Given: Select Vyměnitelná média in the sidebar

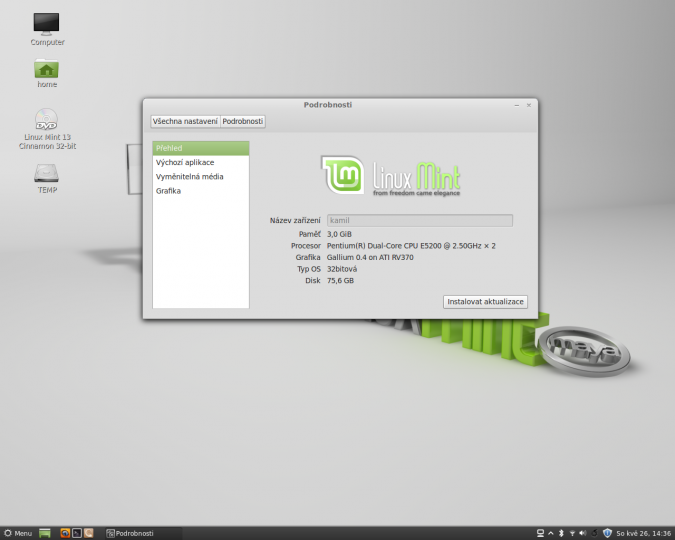Looking at the screenshot, I should click(201, 177).
